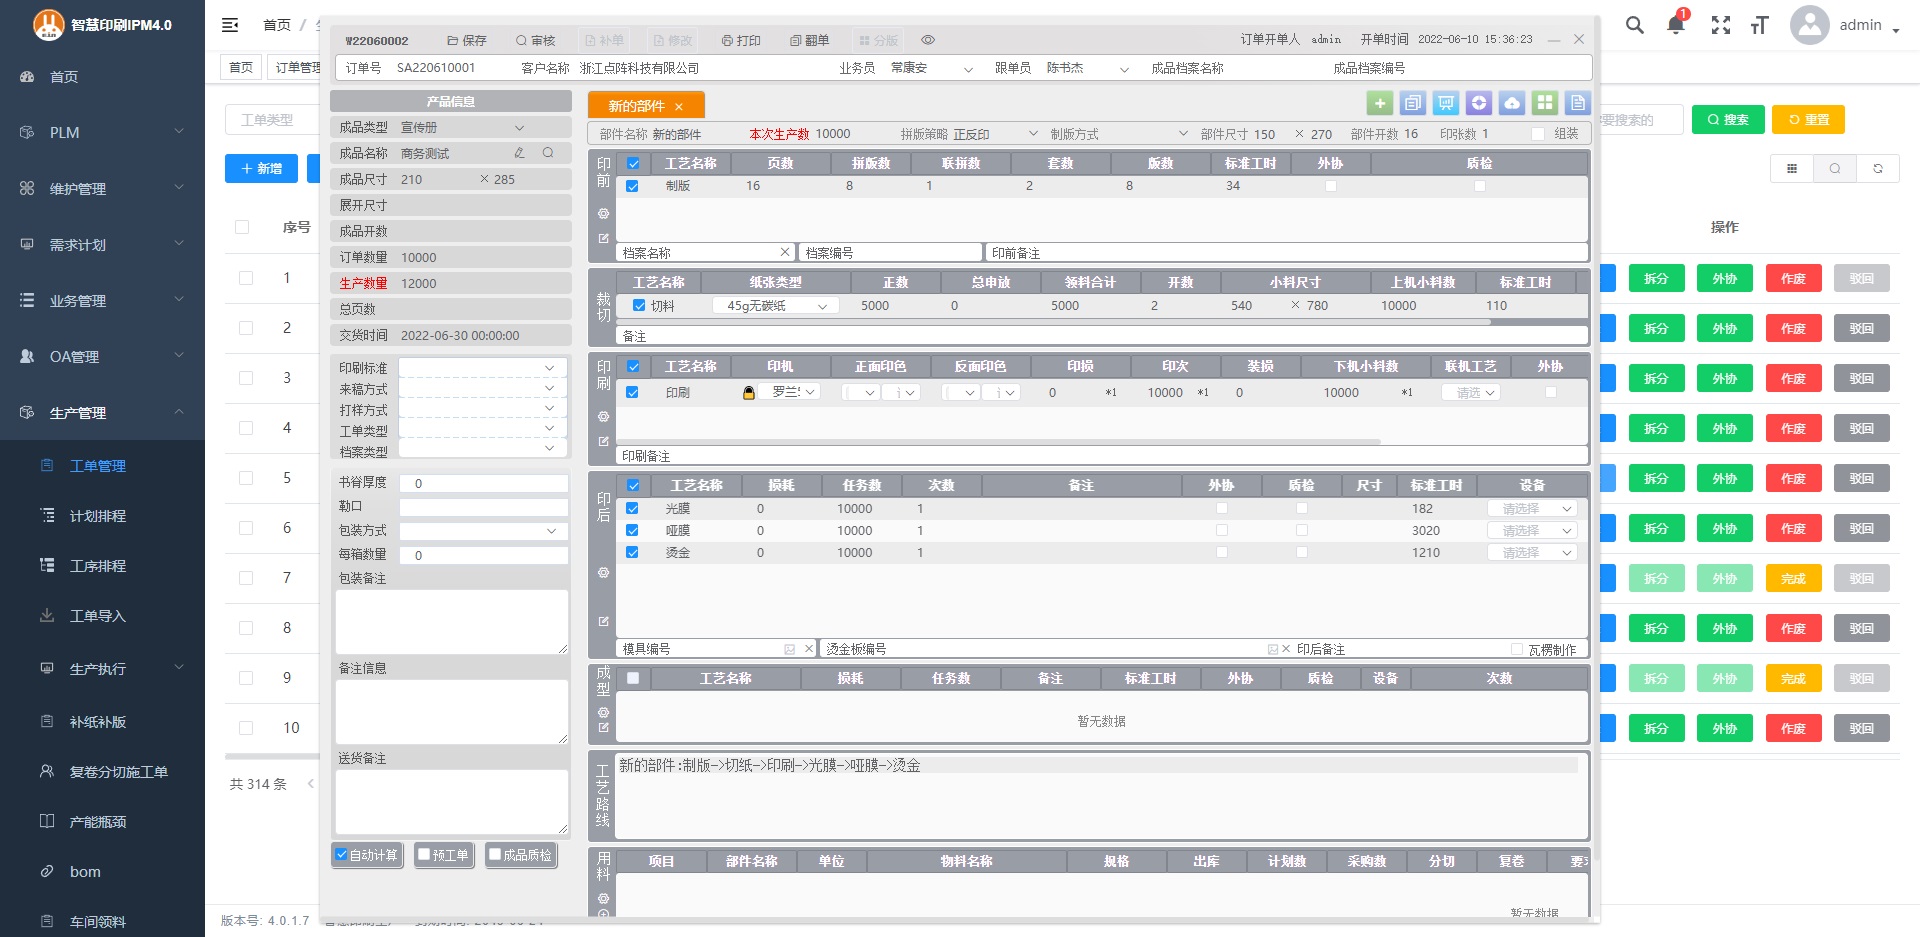The width and height of the screenshot is (1920, 937).
Task: Click the orange 重置 reset button
Action: click(1808, 120)
